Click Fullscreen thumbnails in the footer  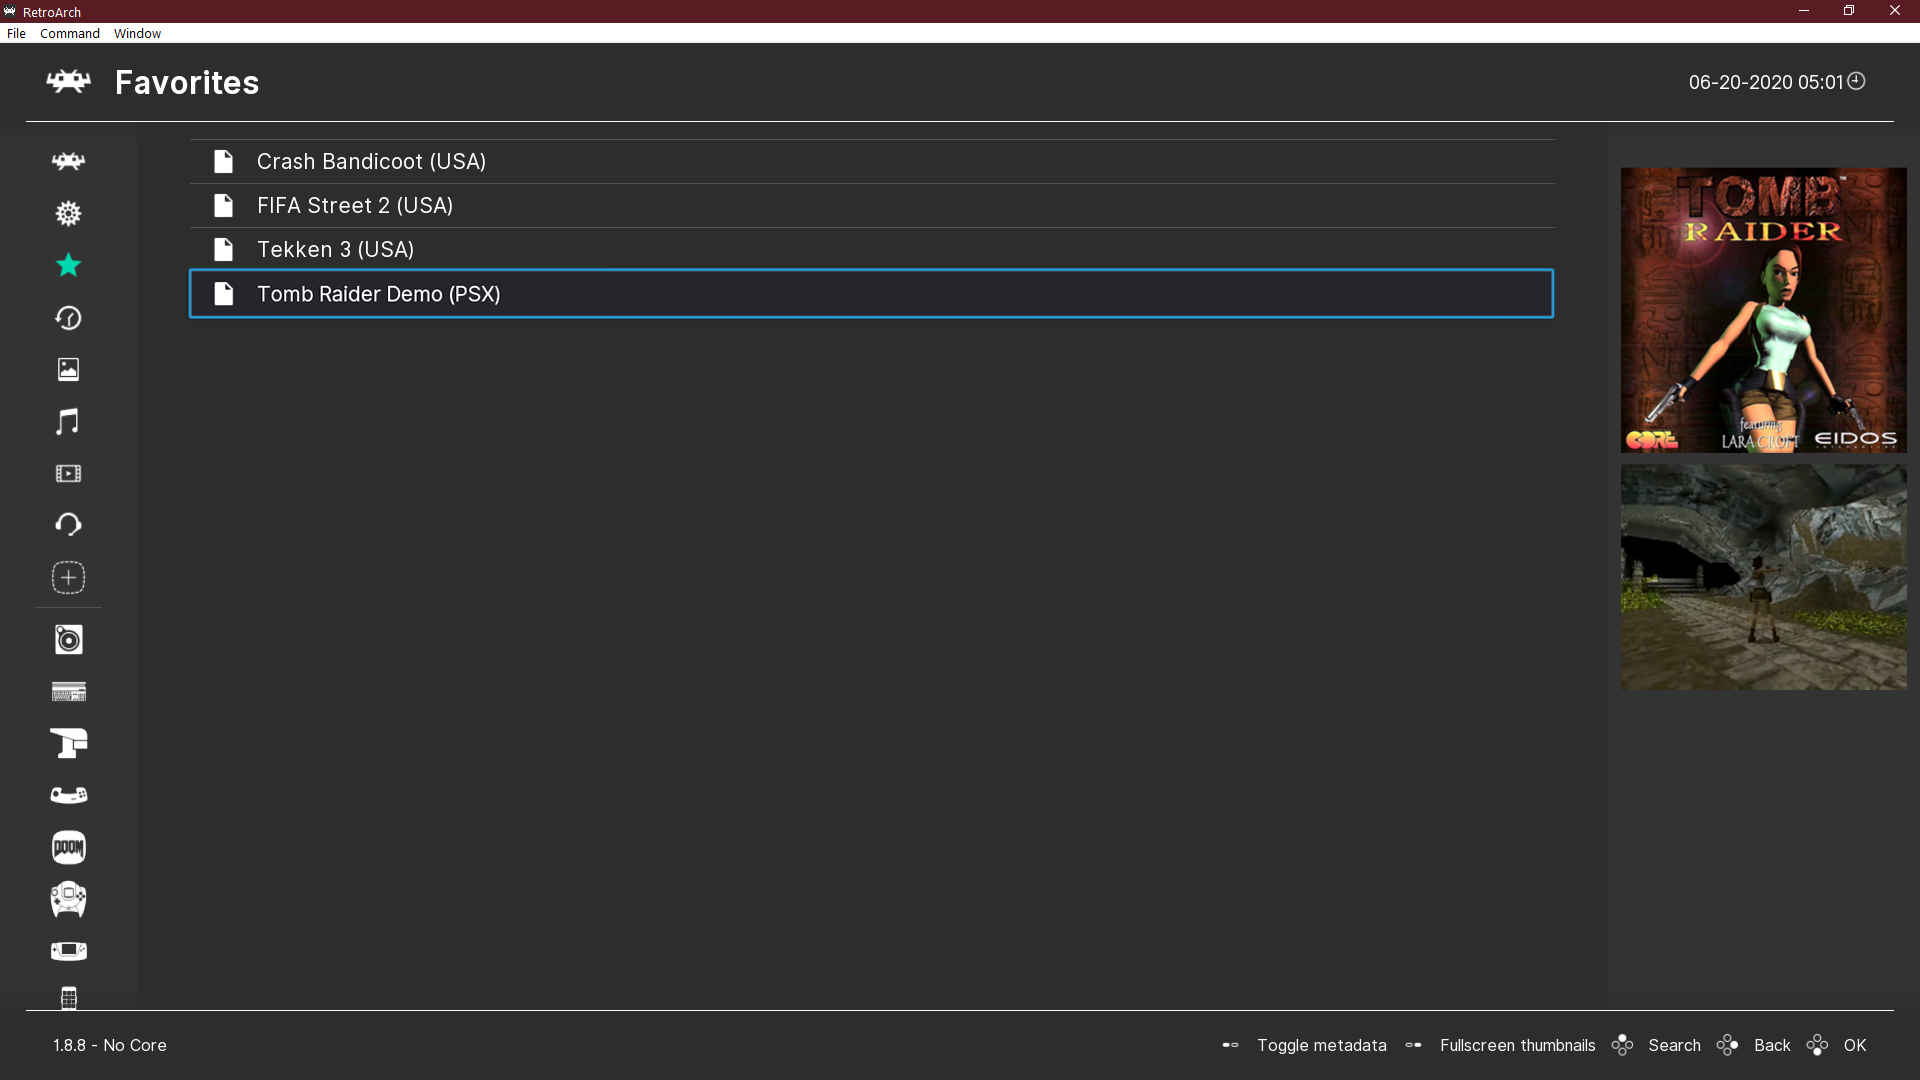click(1517, 1045)
